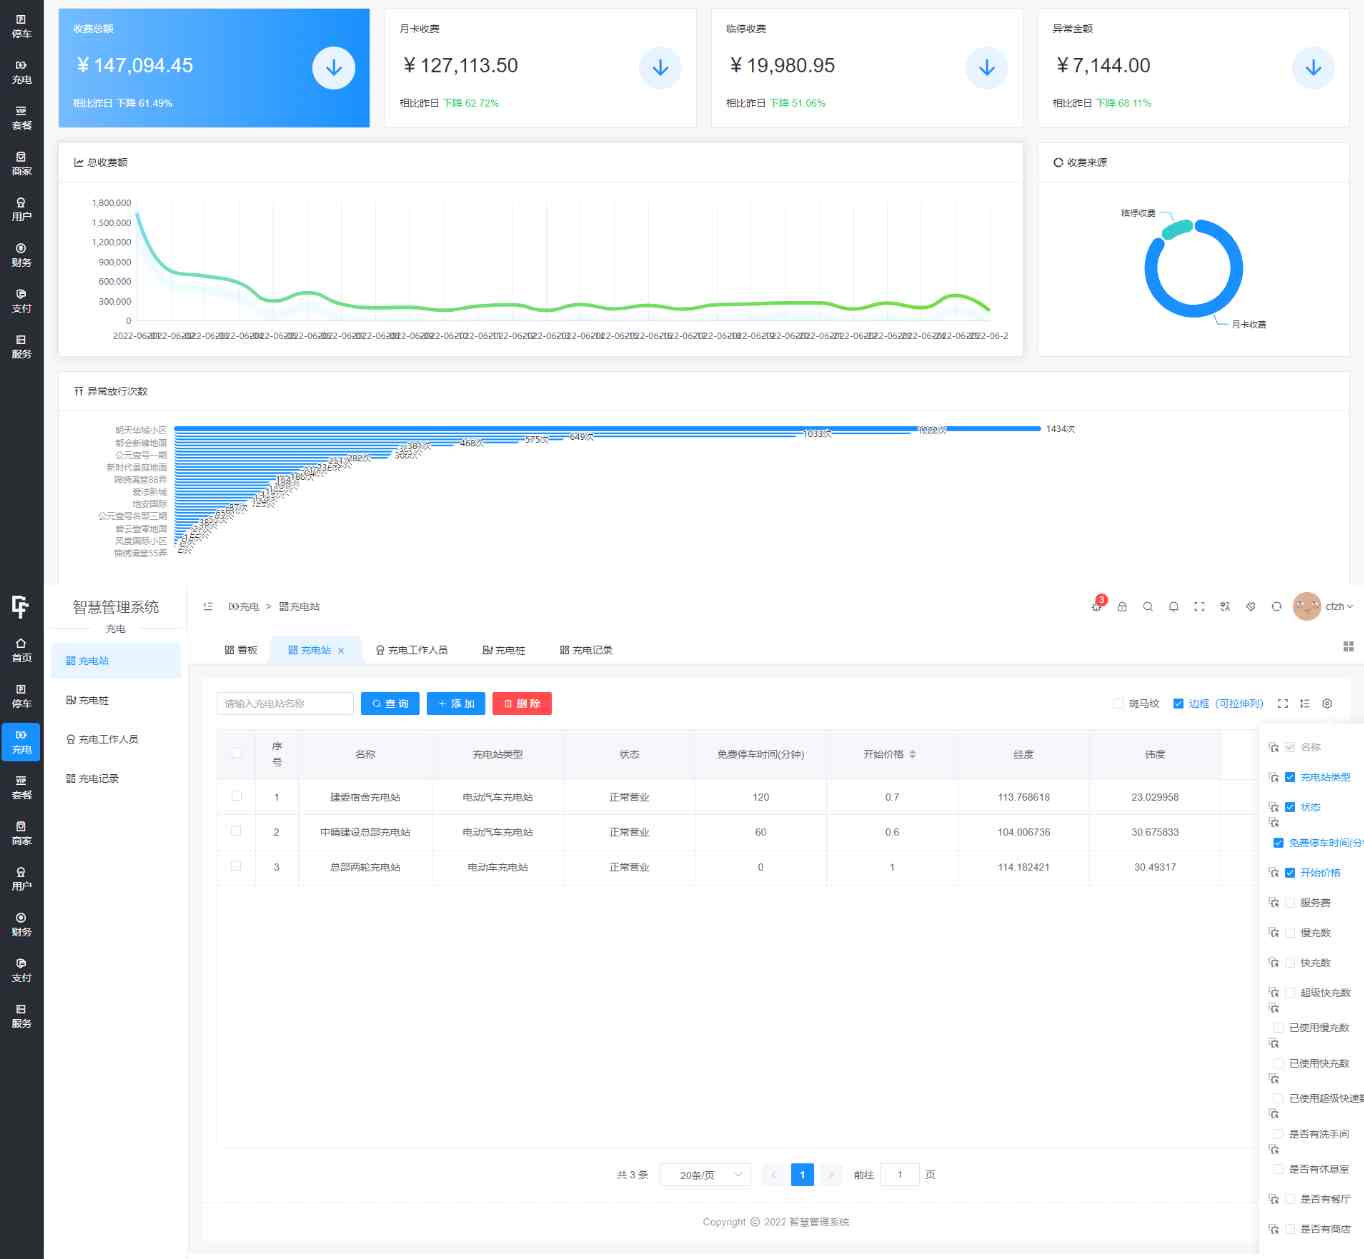Click the grid icon right of tab bar
Screen dimensions: 1364x1259
pyautogui.click(x=1348, y=647)
